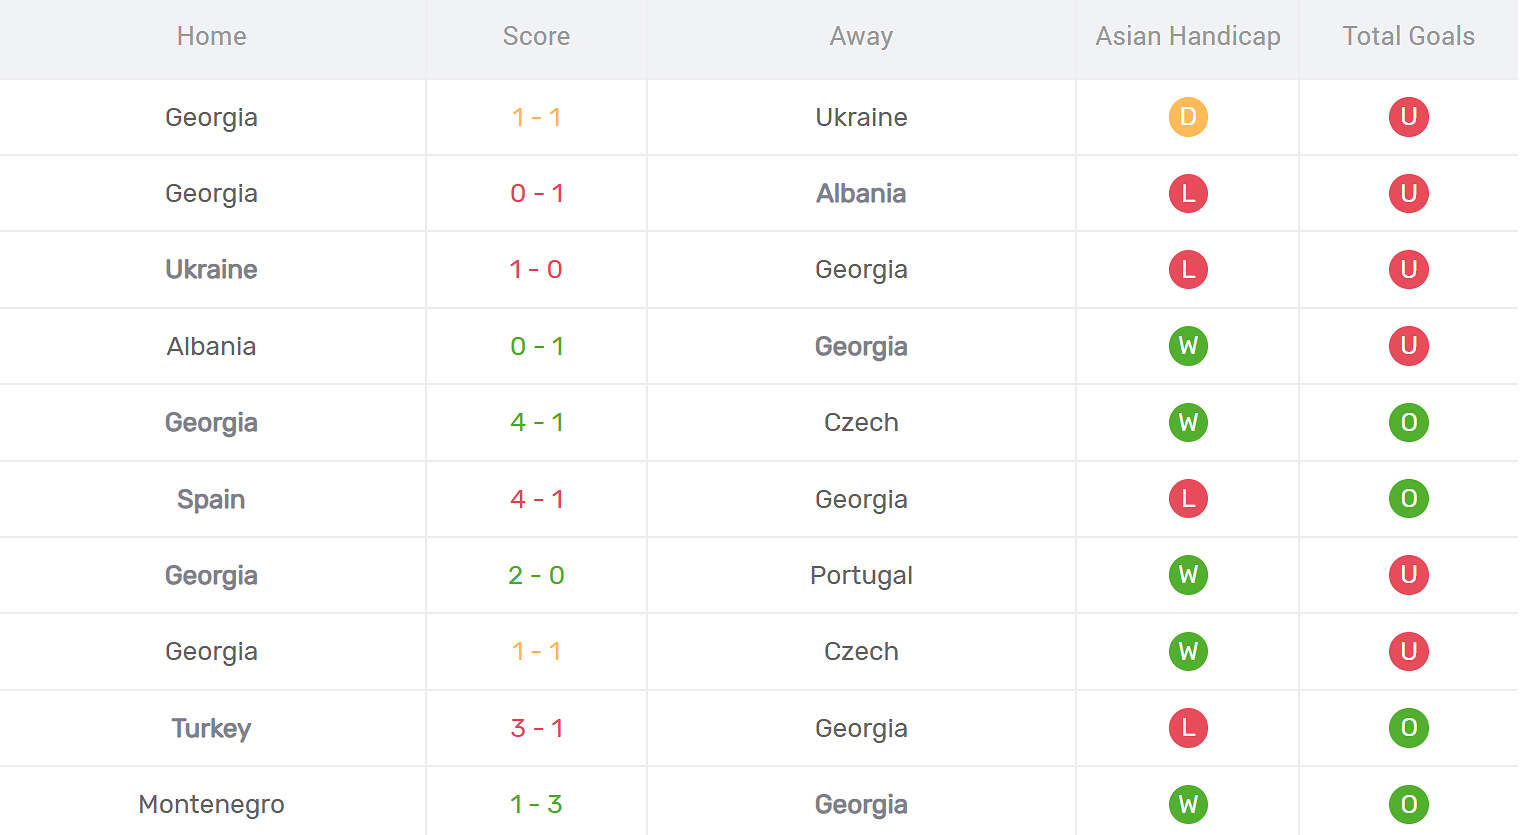Click the W handicap badge for Georgia-Czech 1-1
The height and width of the screenshot is (835, 1521).
coord(1188,651)
